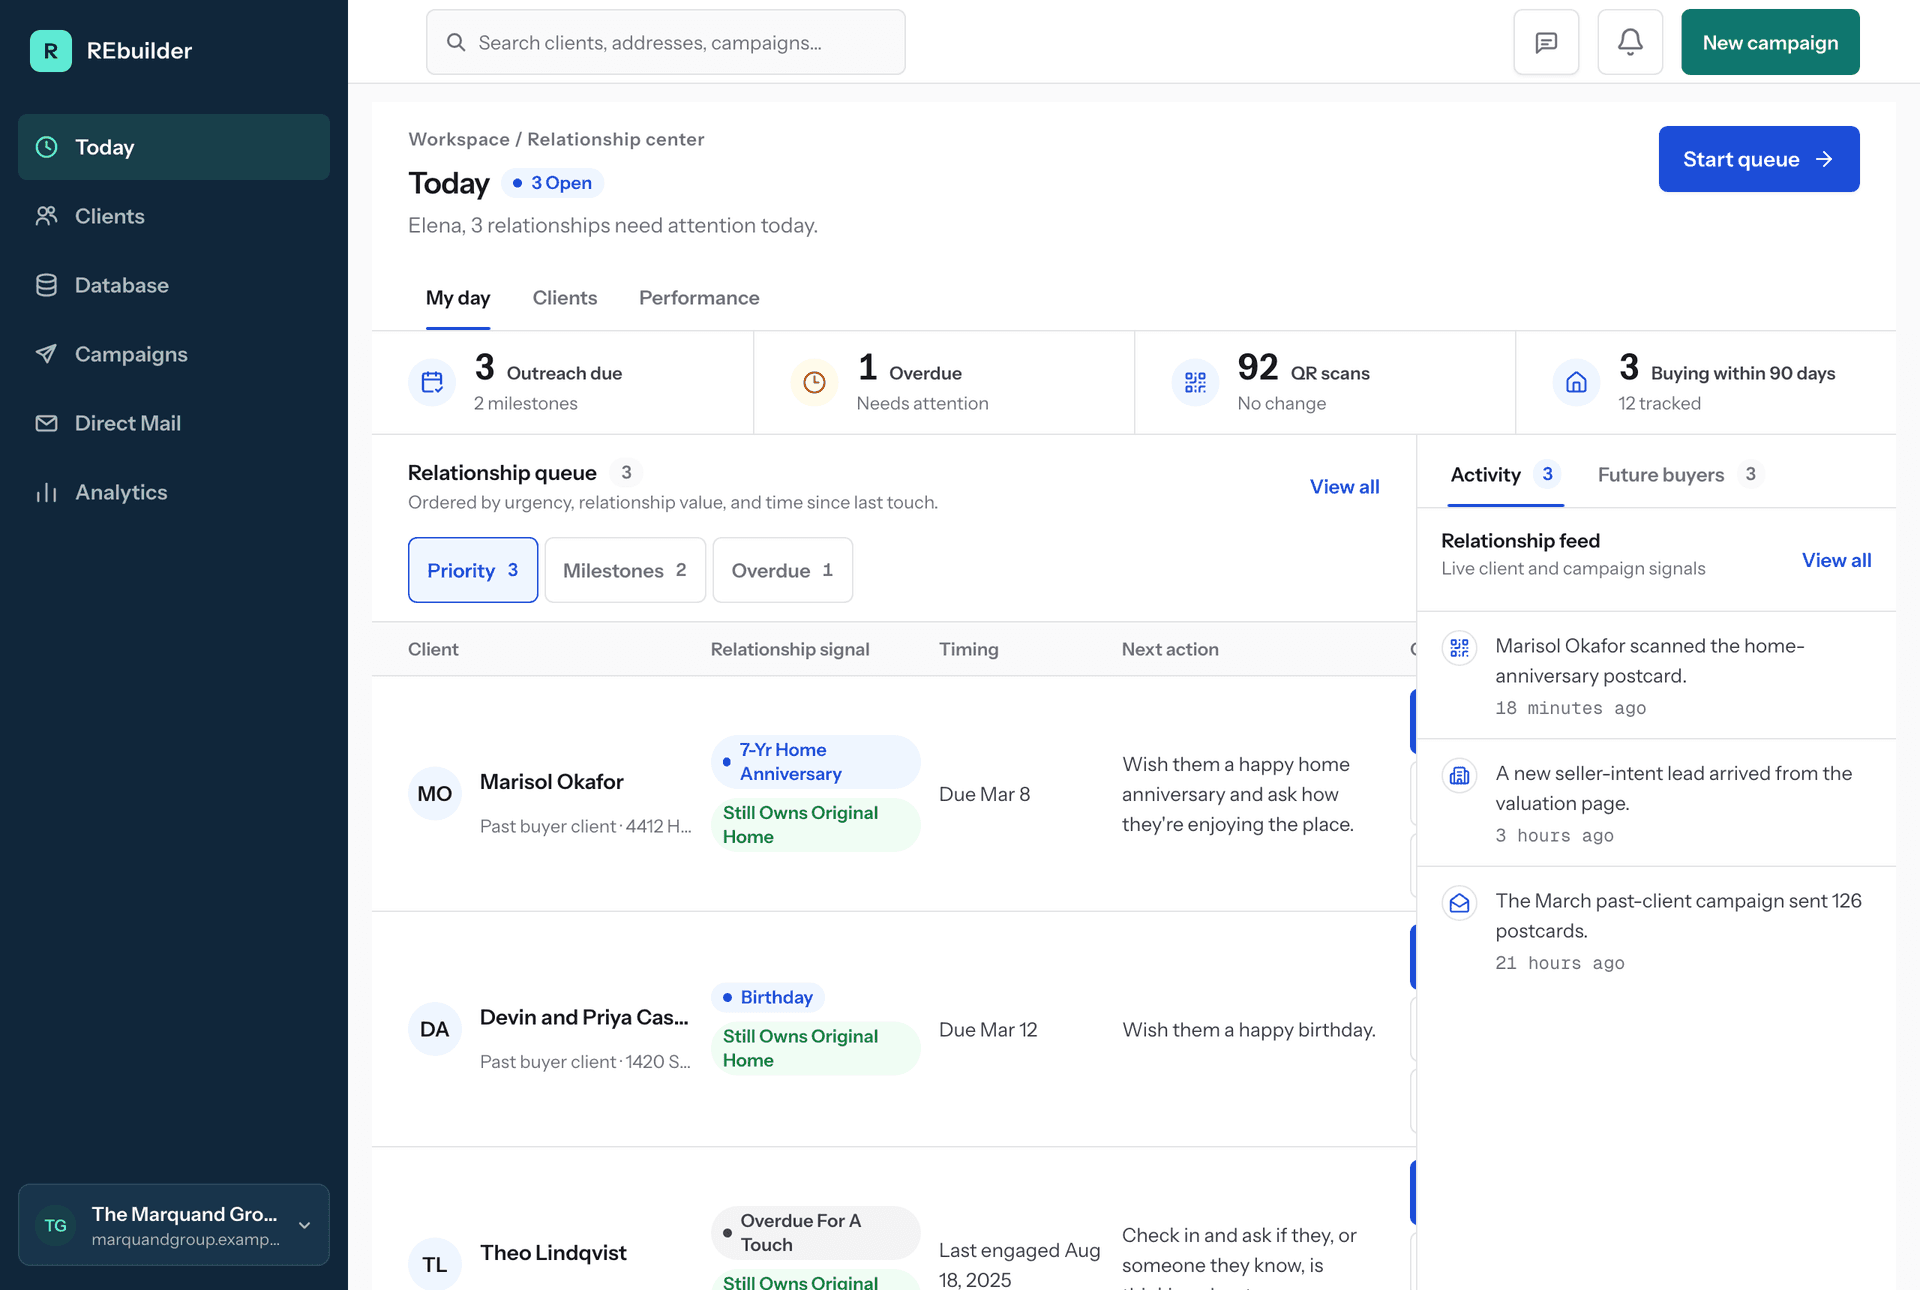This screenshot has height=1290, width=1920.
Task: Click the Buying within 90 days house icon
Action: [x=1576, y=383]
